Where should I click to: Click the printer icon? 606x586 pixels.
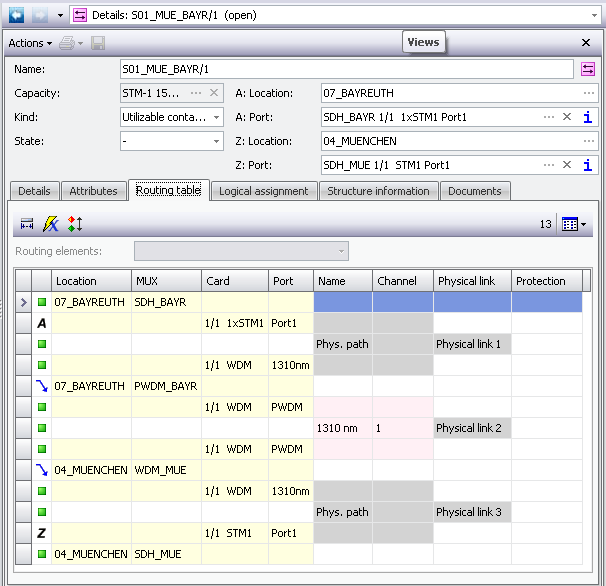(x=67, y=43)
